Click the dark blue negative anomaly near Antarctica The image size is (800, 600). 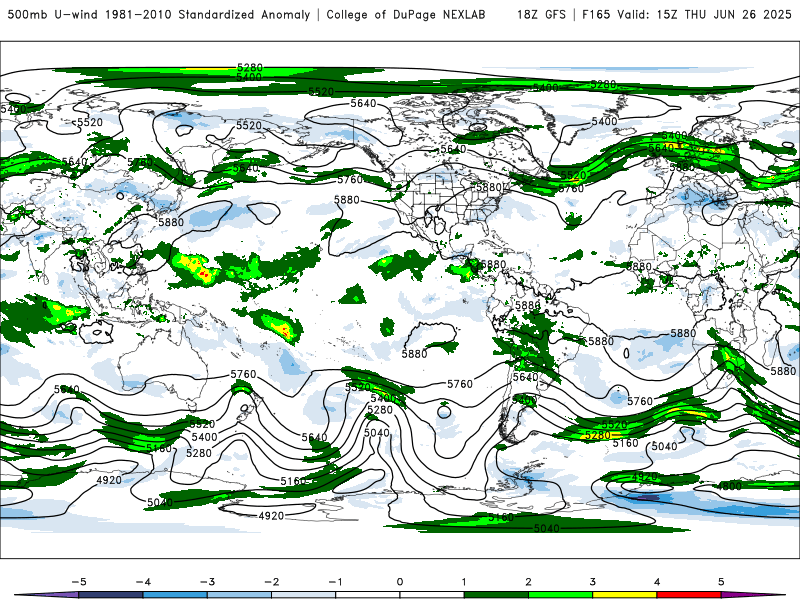[x=647, y=497]
